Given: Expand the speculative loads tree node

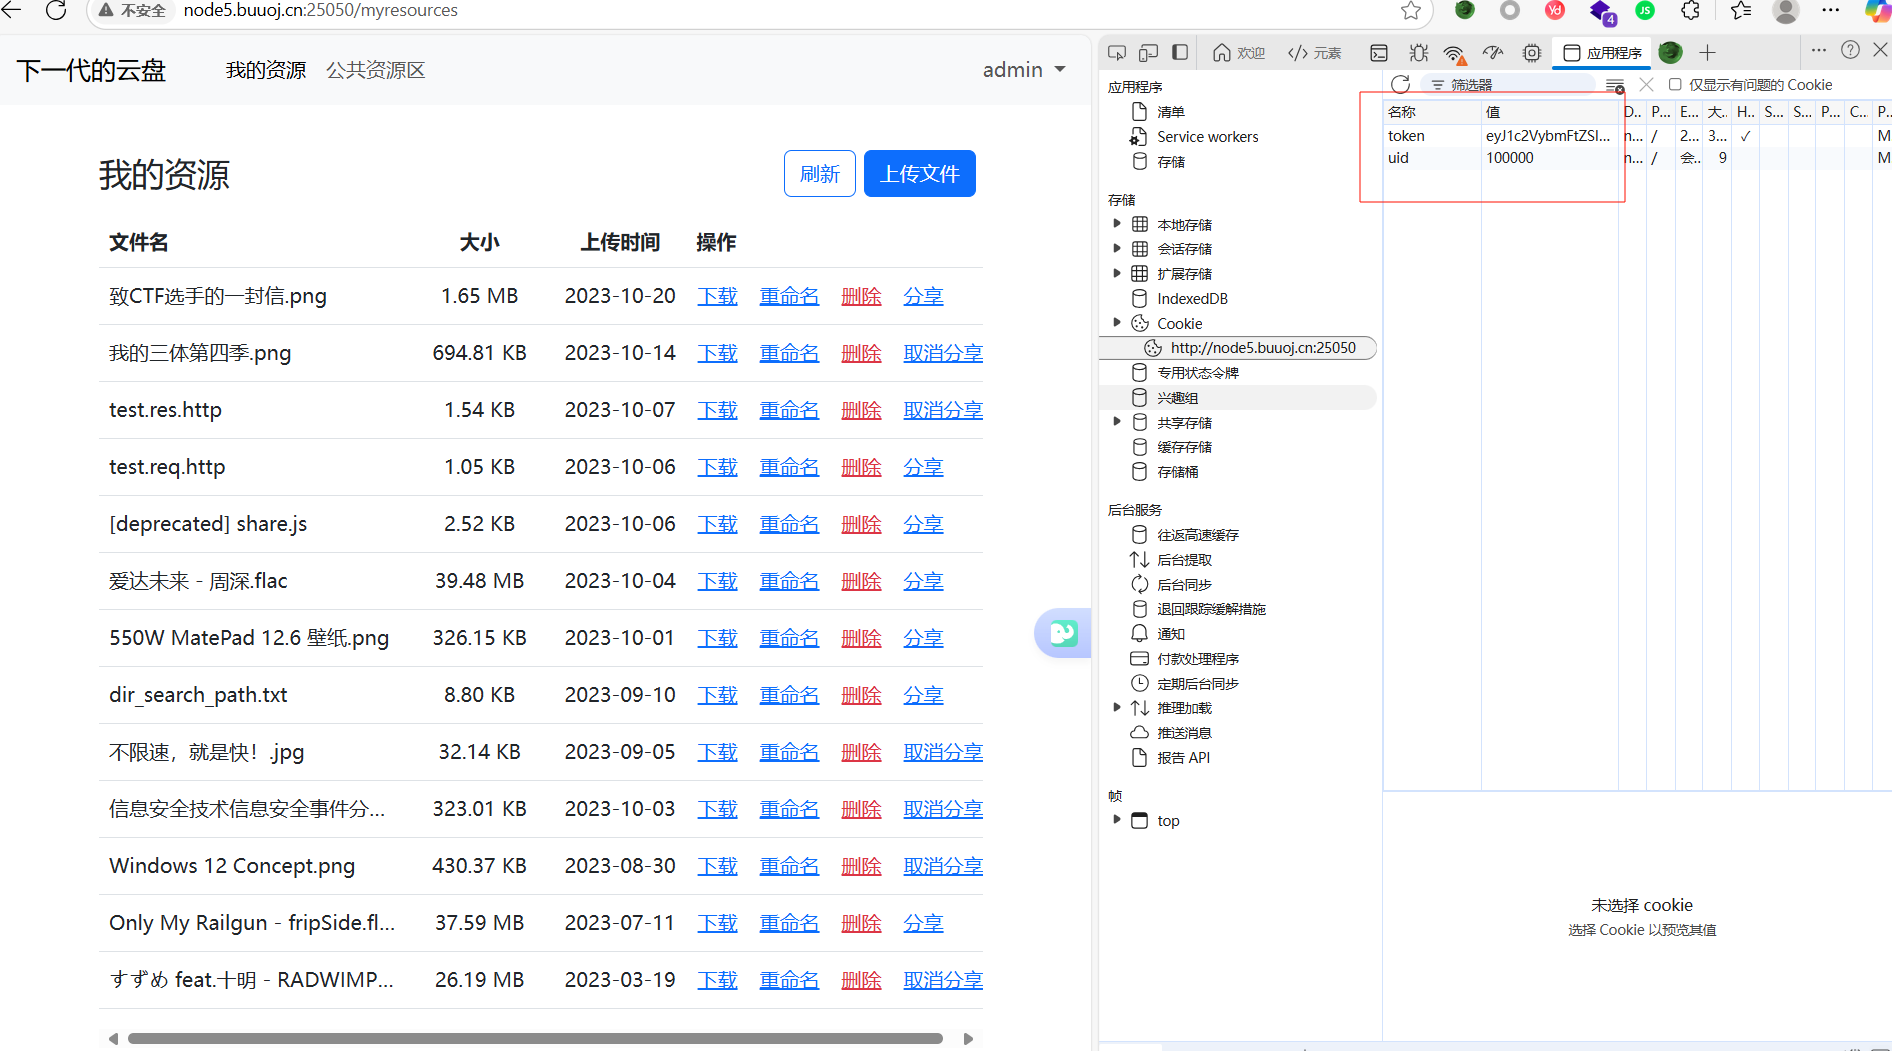Looking at the screenshot, I should point(1117,707).
